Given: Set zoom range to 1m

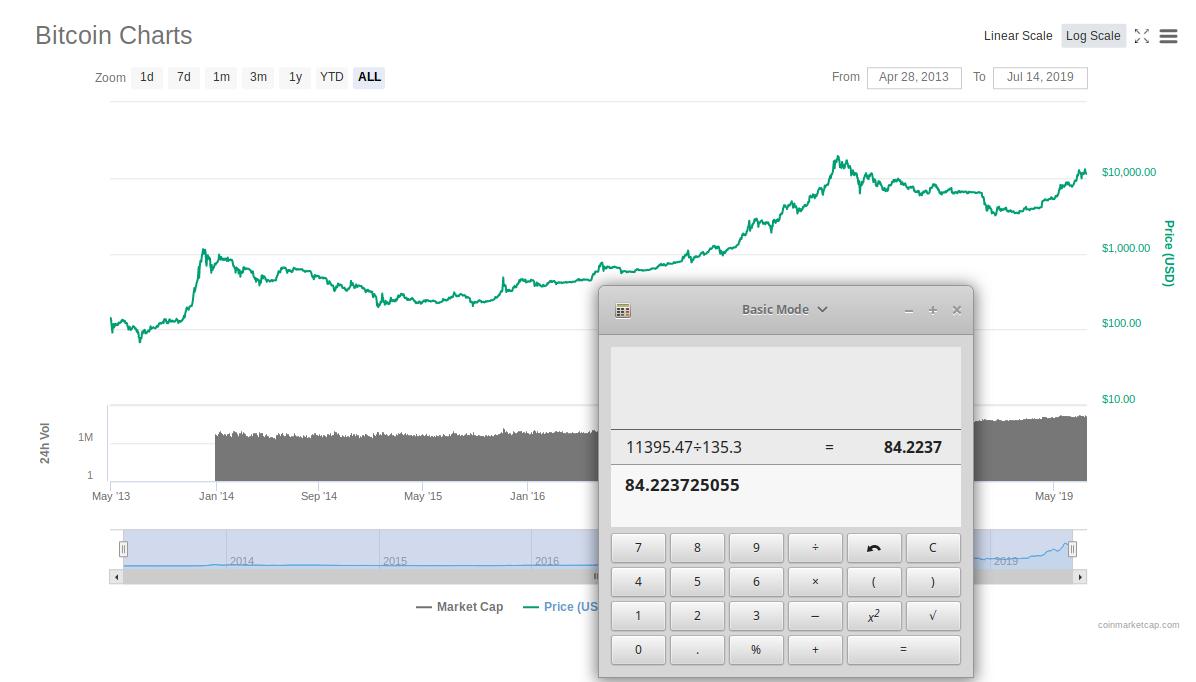Looking at the screenshot, I should [221, 77].
